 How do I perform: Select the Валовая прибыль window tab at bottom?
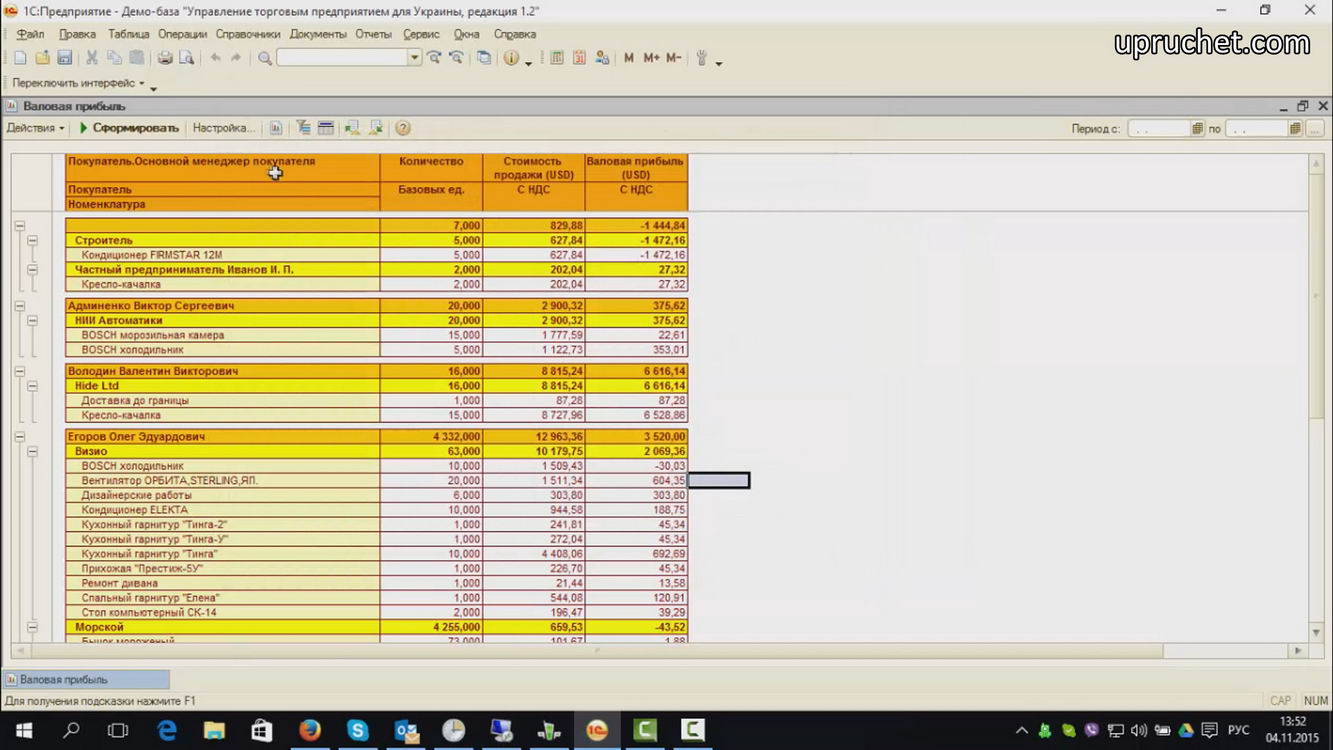pos(86,680)
